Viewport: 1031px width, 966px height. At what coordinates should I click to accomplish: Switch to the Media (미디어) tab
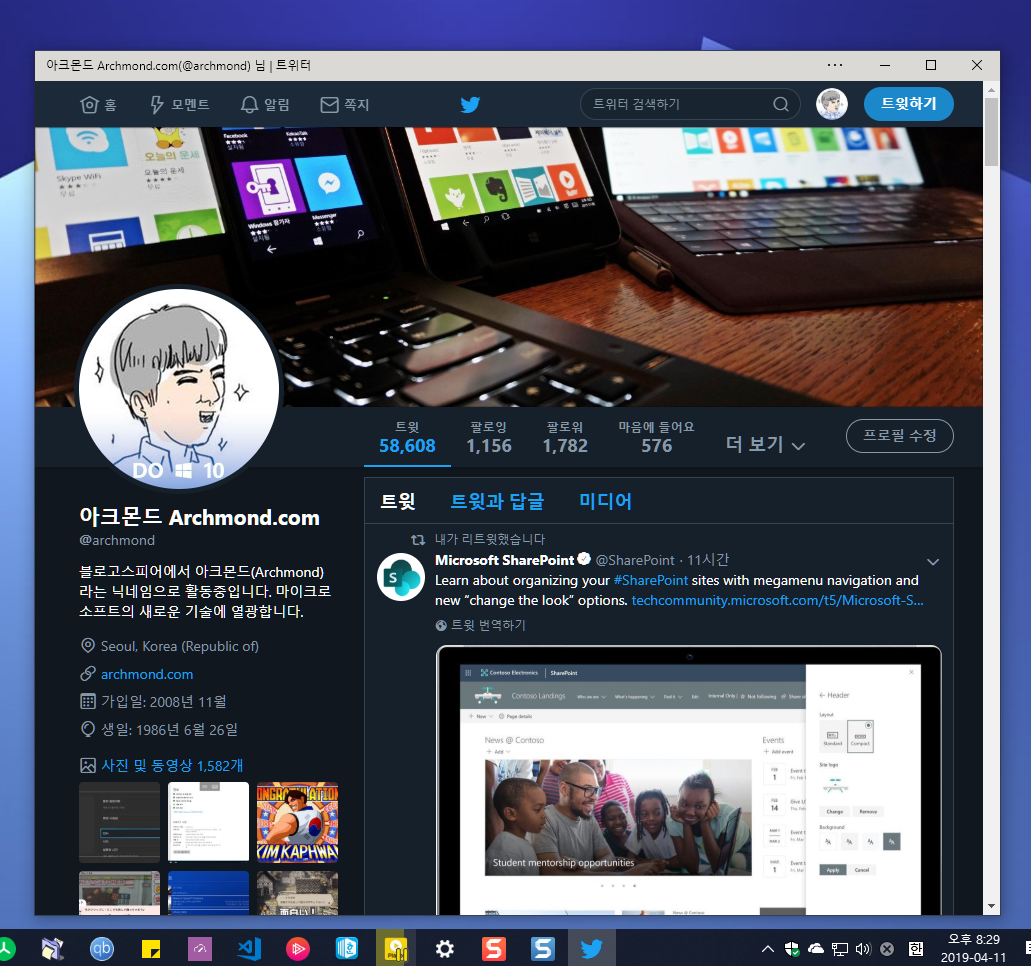coord(605,501)
